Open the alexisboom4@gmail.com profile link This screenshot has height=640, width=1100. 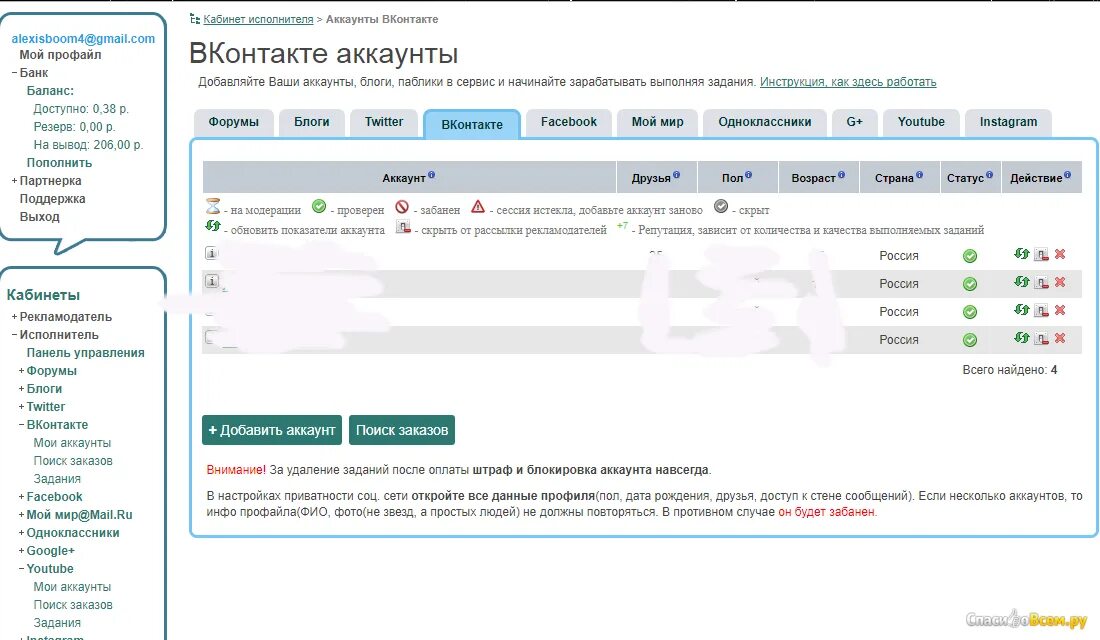click(x=83, y=39)
